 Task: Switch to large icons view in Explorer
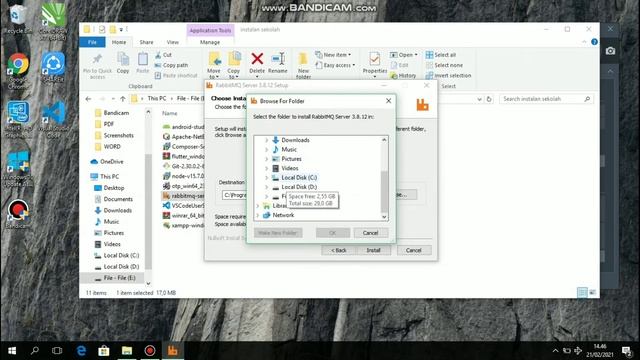click(x=592, y=292)
